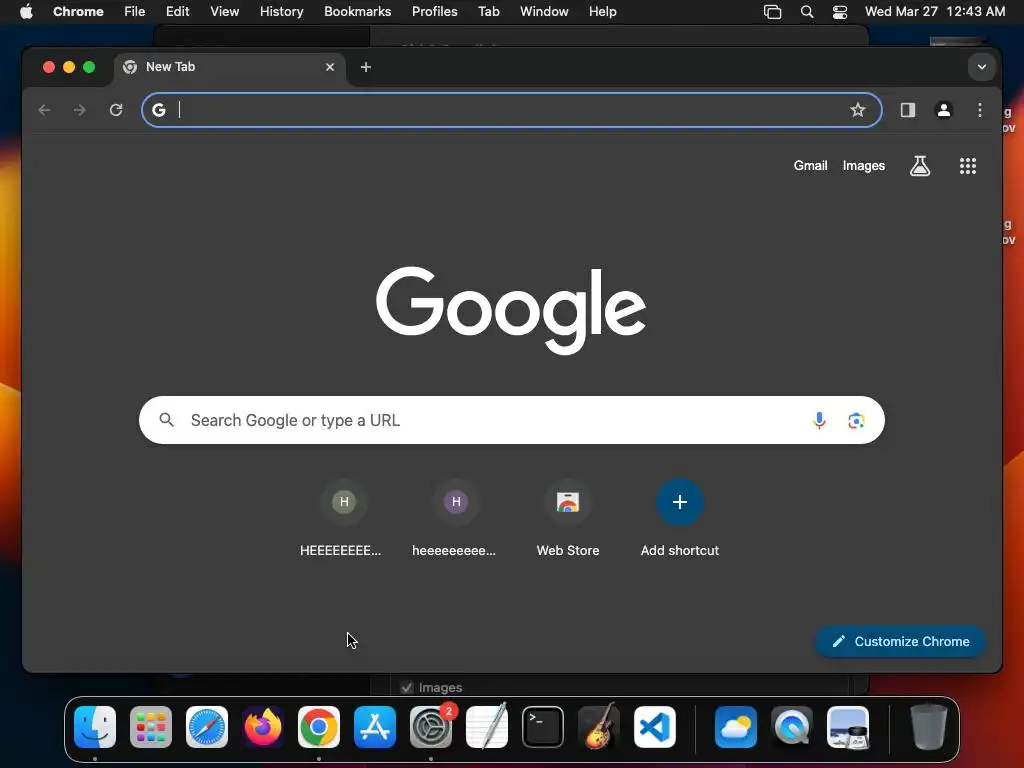The width and height of the screenshot is (1024, 768).
Task: Open the profile avatar icon
Action: [x=944, y=110]
